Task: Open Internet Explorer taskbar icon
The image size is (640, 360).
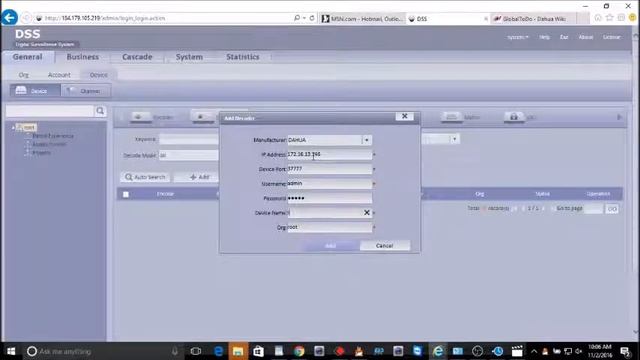Action: point(438,351)
